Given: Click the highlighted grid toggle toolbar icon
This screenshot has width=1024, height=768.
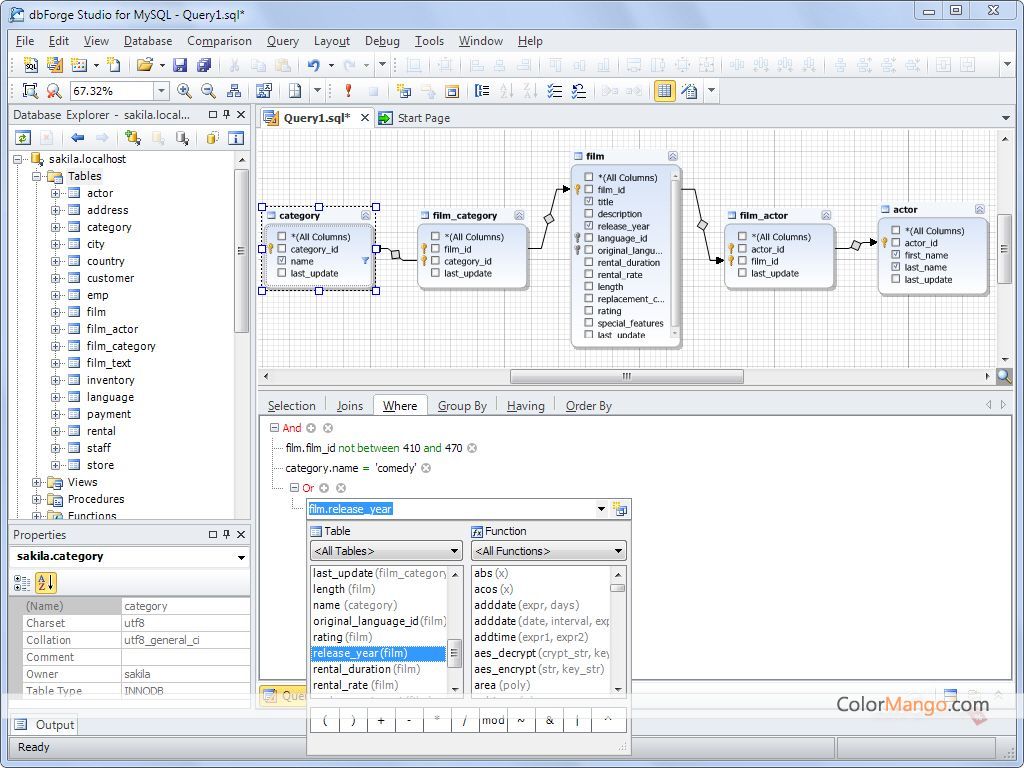Looking at the screenshot, I should click(664, 91).
